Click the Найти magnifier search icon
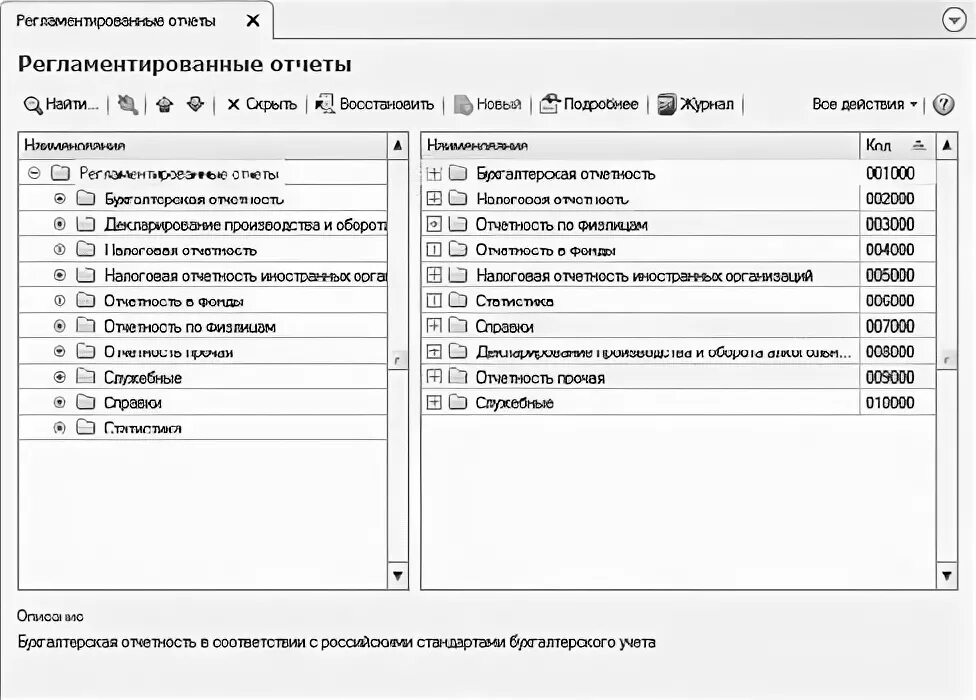This screenshot has height=700, width=976. coord(32,105)
